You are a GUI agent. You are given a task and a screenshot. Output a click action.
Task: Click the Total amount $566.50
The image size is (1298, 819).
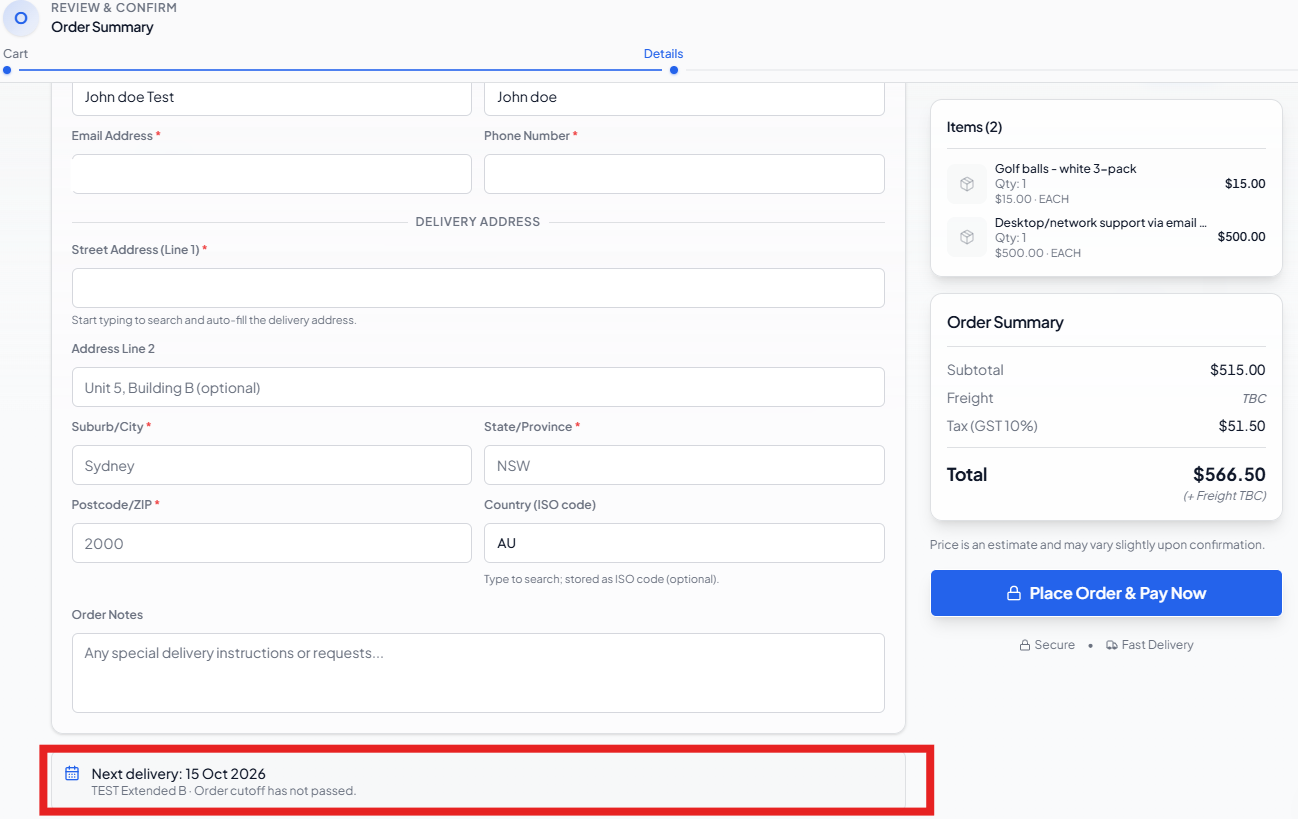1229,474
